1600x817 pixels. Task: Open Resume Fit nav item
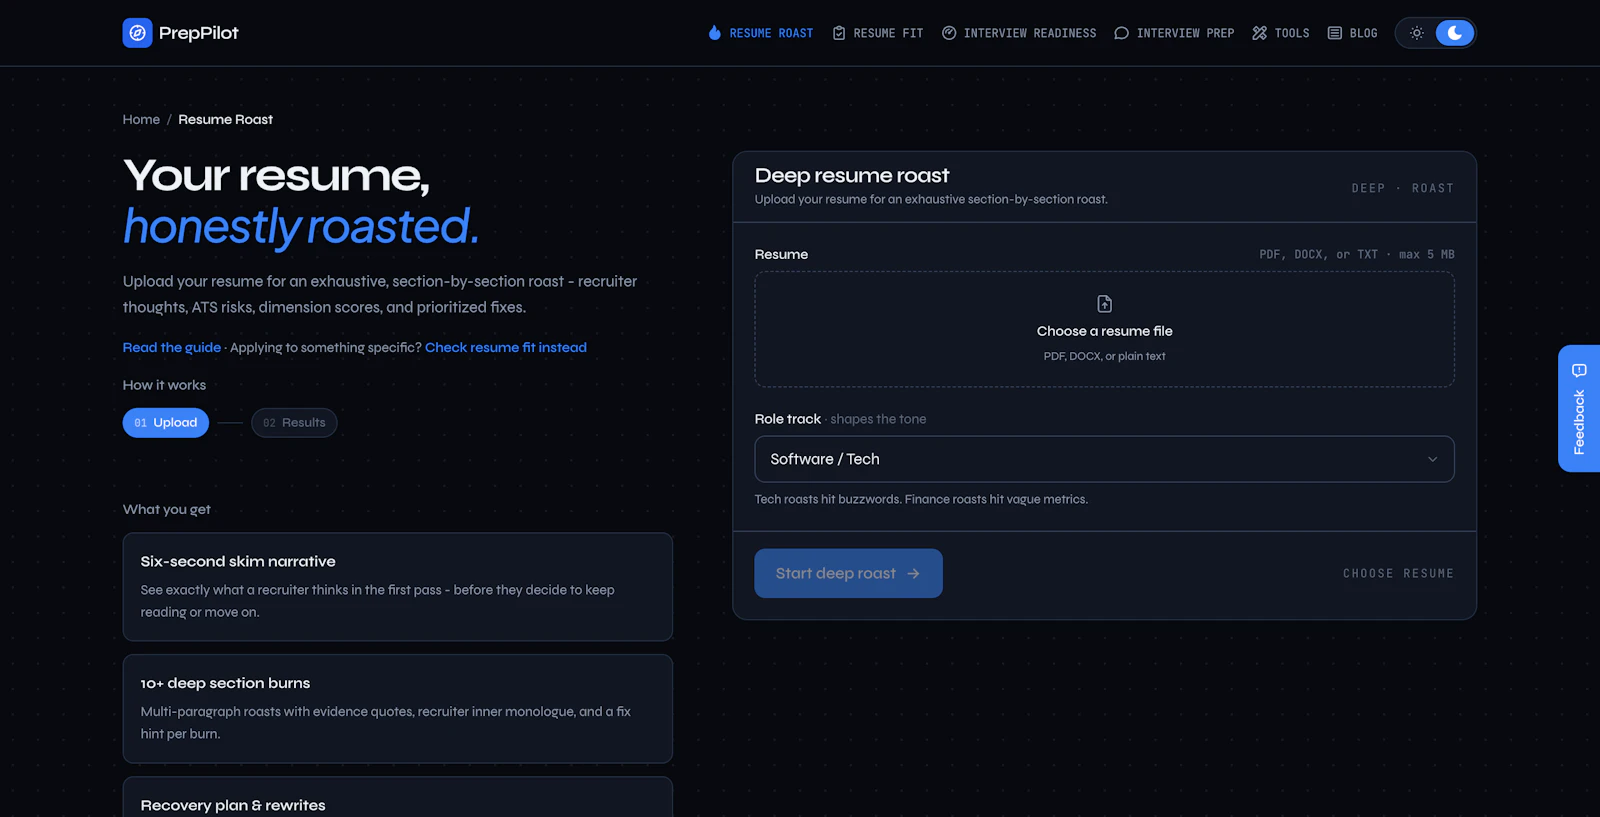(878, 33)
